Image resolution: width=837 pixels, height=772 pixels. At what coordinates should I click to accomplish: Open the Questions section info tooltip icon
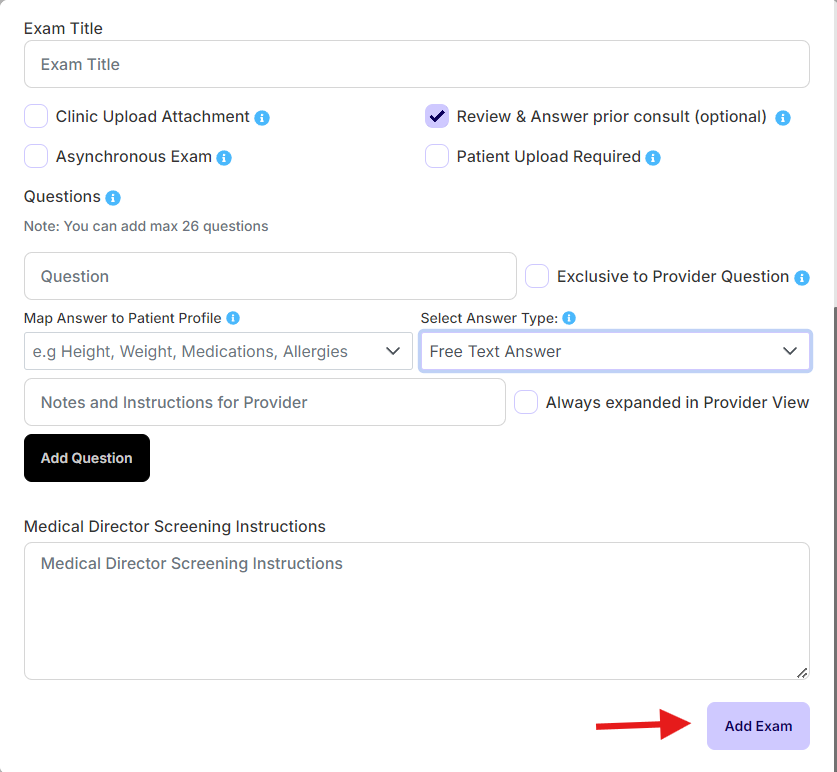(x=113, y=197)
